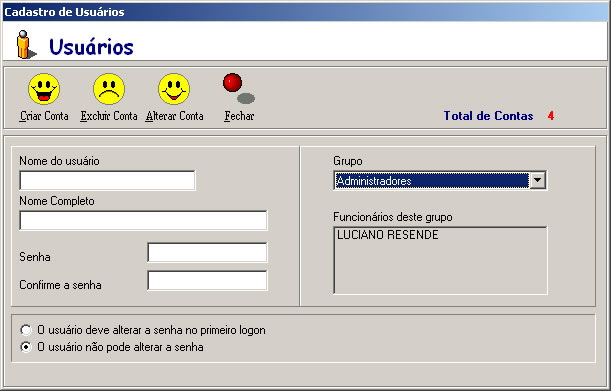The width and height of the screenshot is (611, 391).
Task: Select LUCIANO RESENDE in the employees list
Action: 388,235
